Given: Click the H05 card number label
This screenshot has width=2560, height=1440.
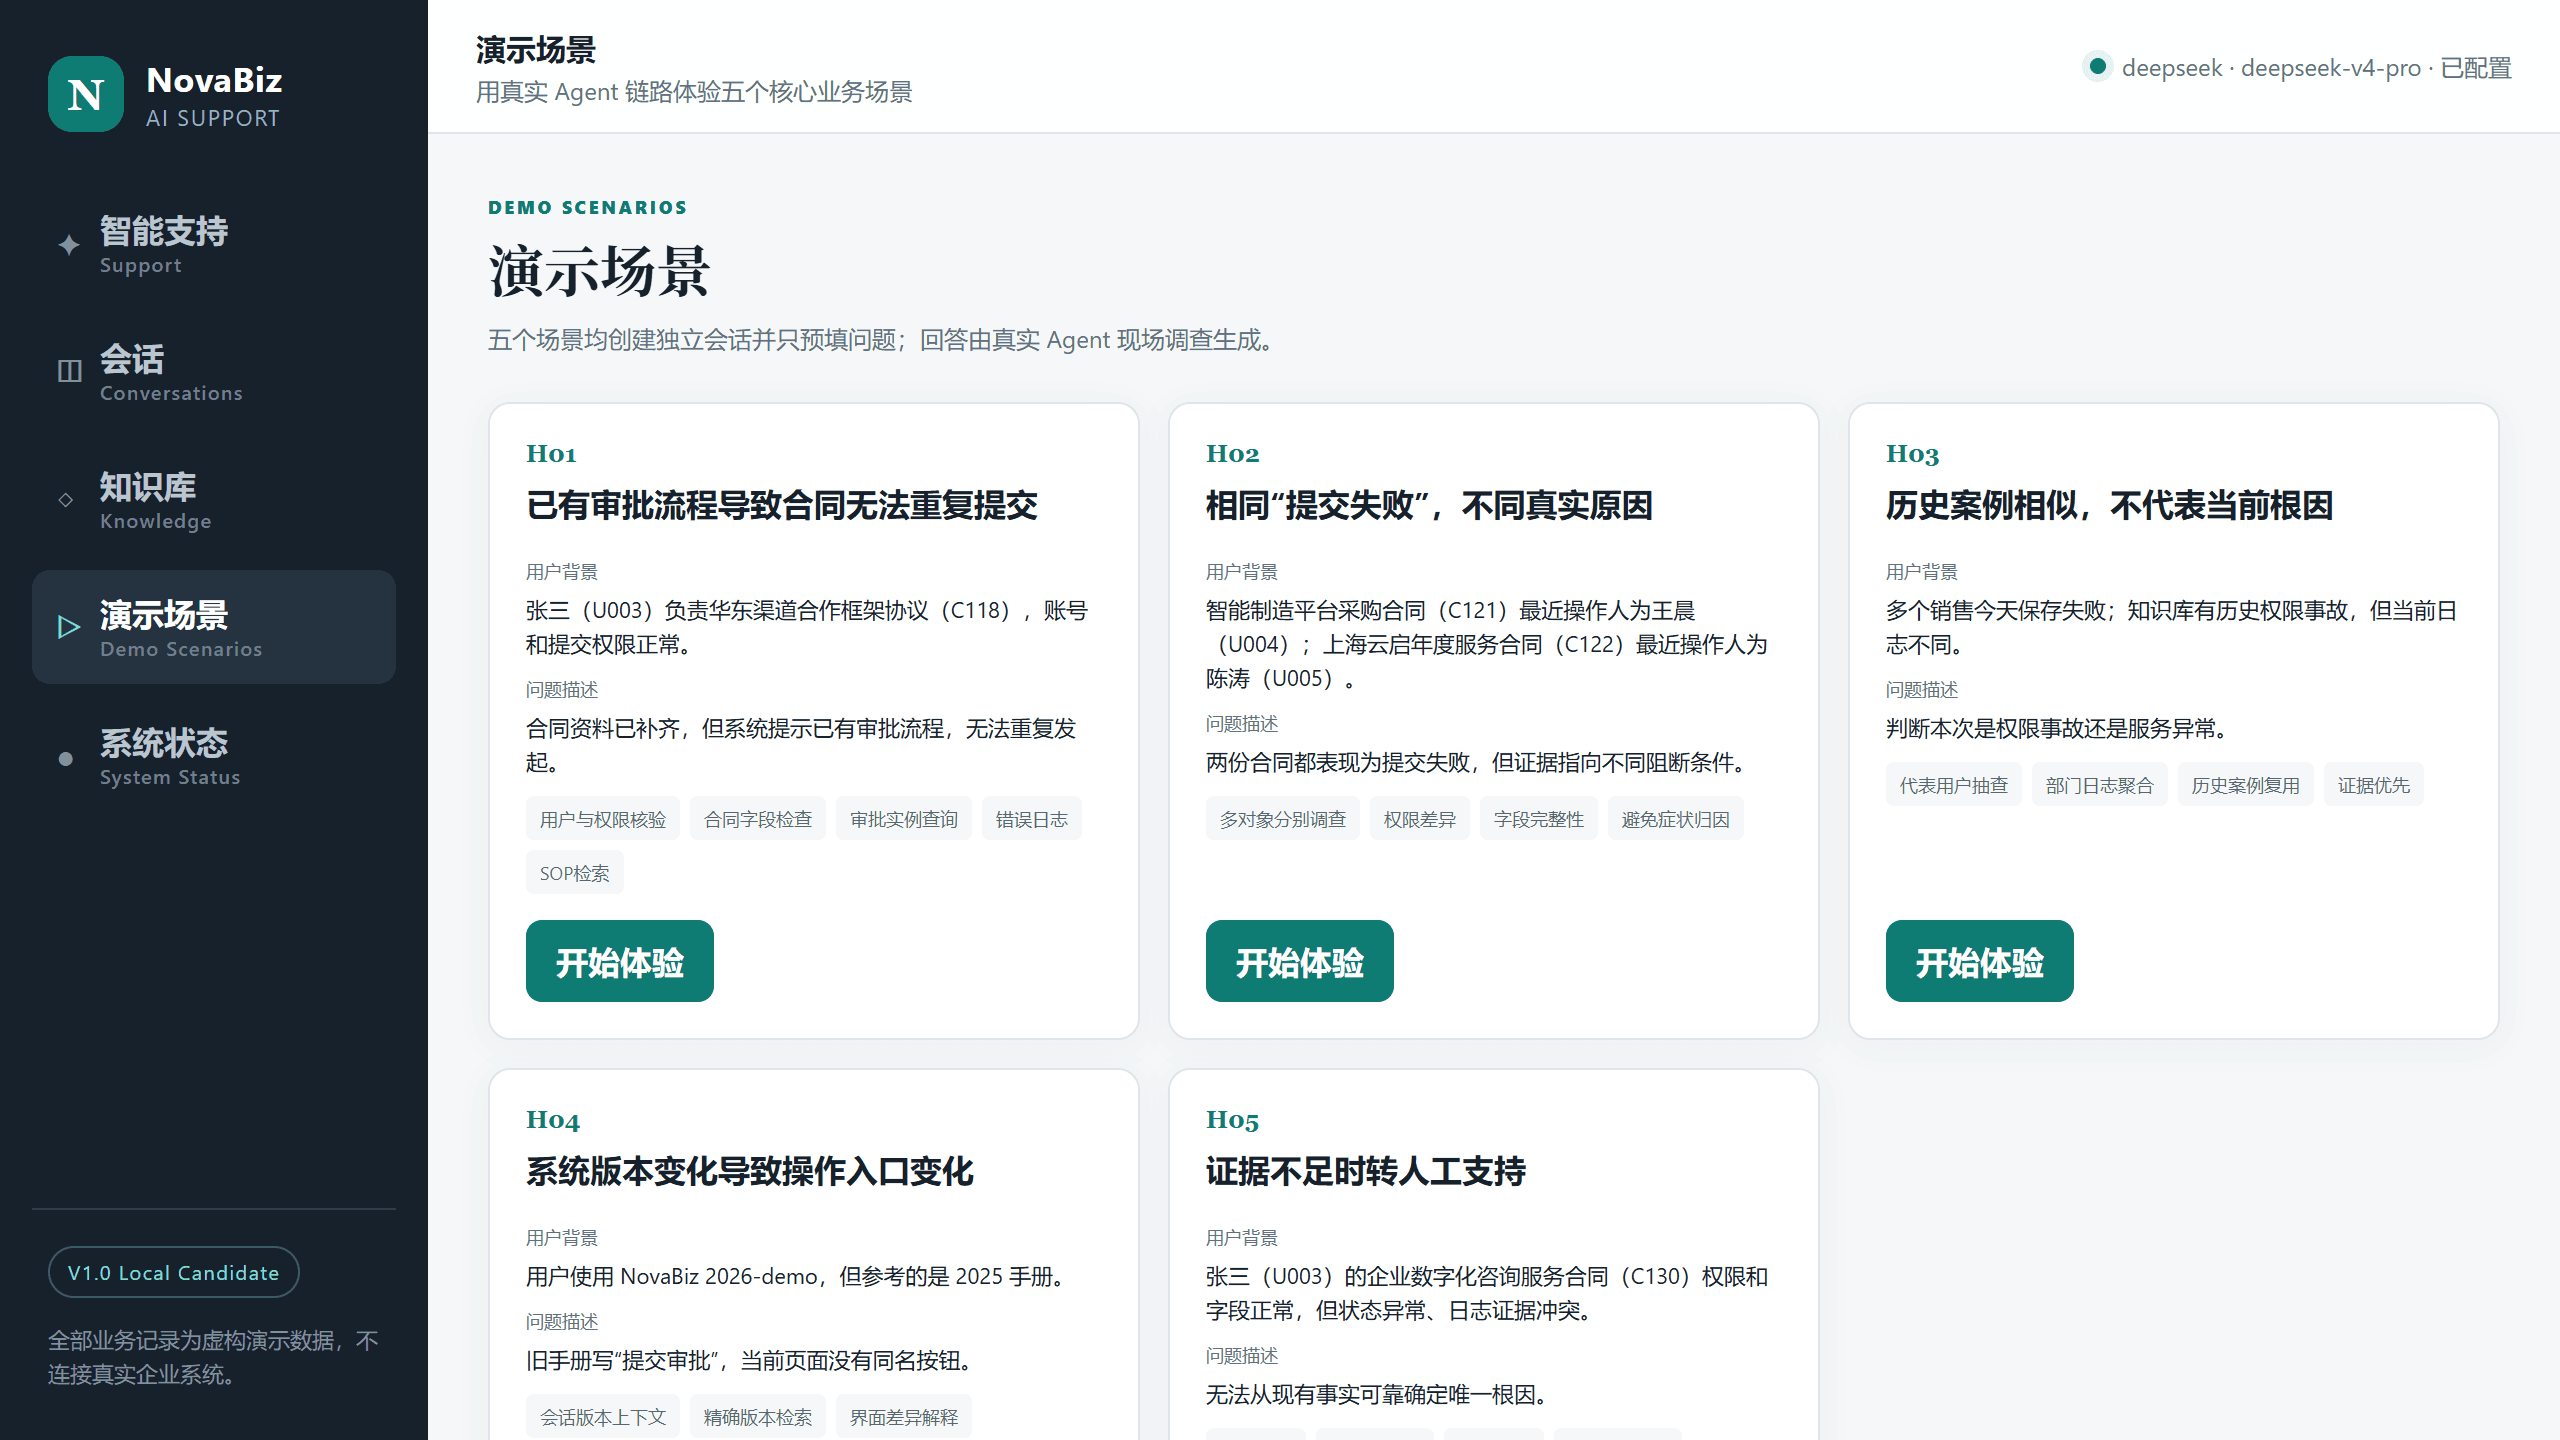Looking at the screenshot, I should tap(1232, 1120).
